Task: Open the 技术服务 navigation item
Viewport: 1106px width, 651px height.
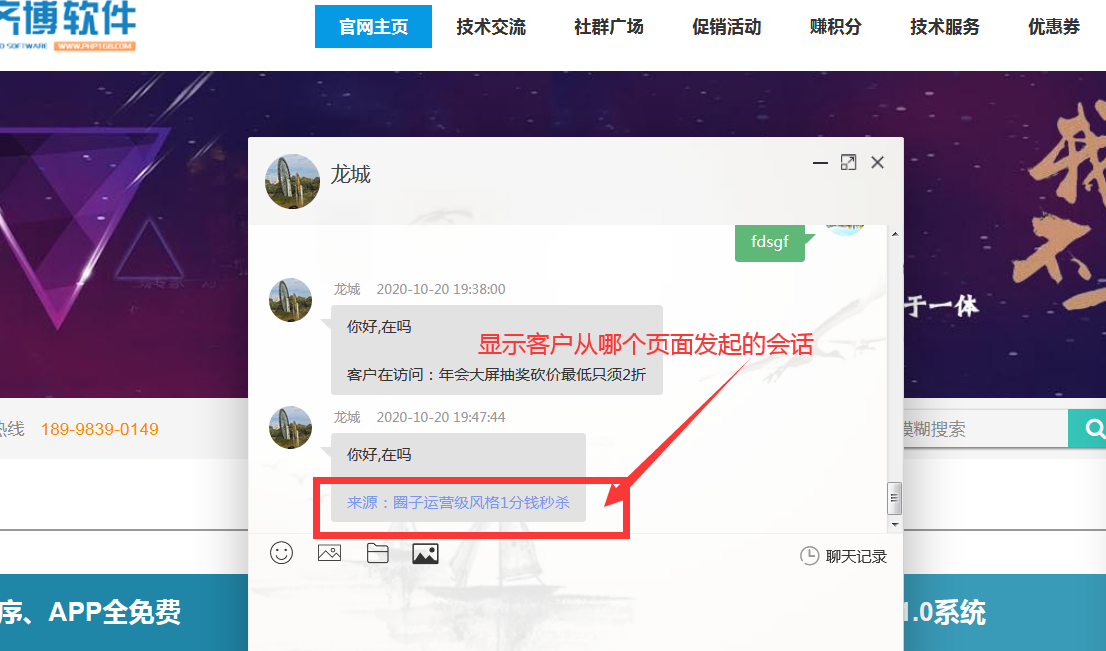Action: click(x=945, y=27)
